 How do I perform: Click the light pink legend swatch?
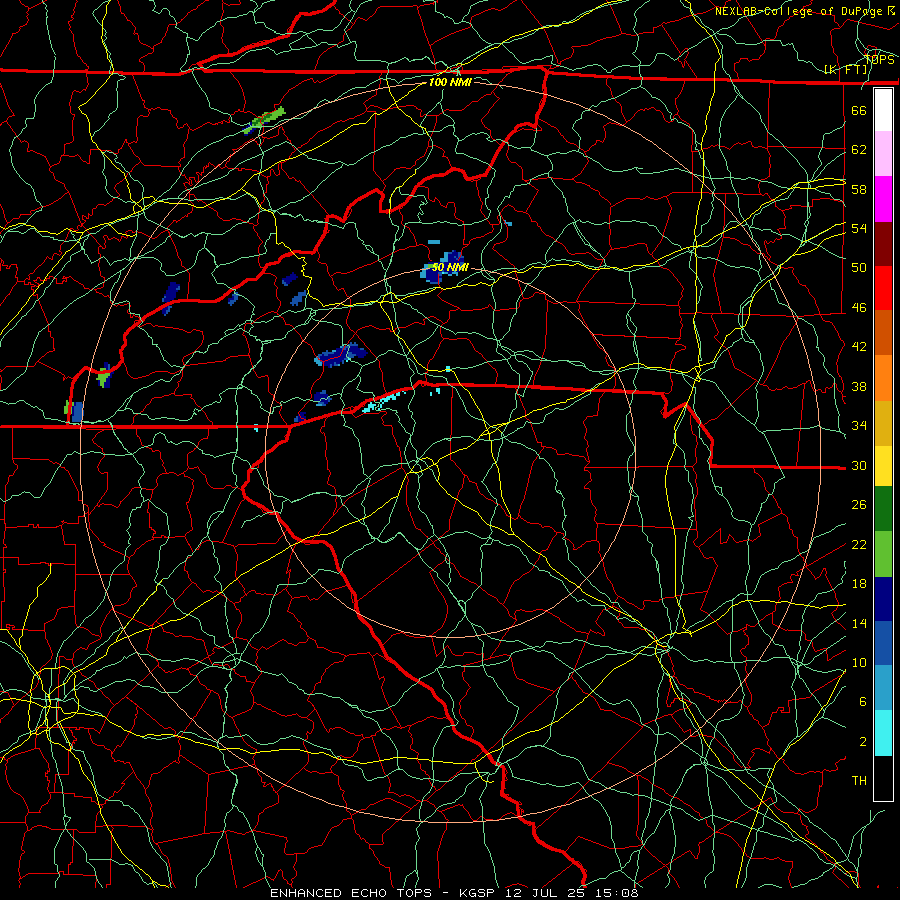(x=883, y=154)
